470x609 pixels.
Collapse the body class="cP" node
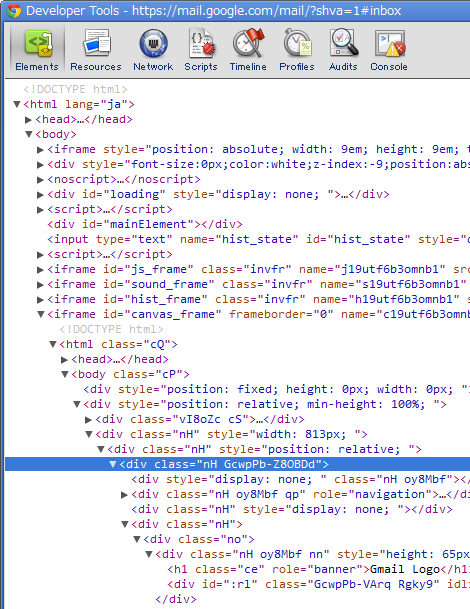tap(64, 374)
